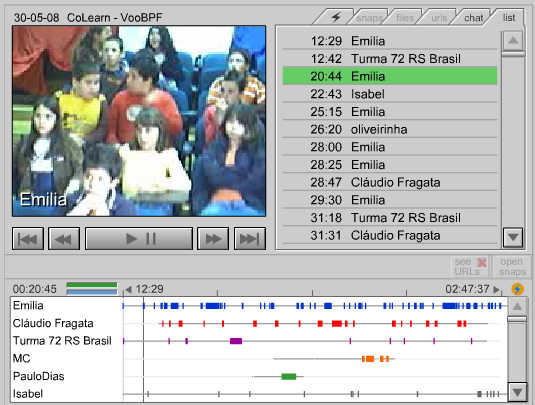Select Isabel row in timeline names

click(28, 394)
